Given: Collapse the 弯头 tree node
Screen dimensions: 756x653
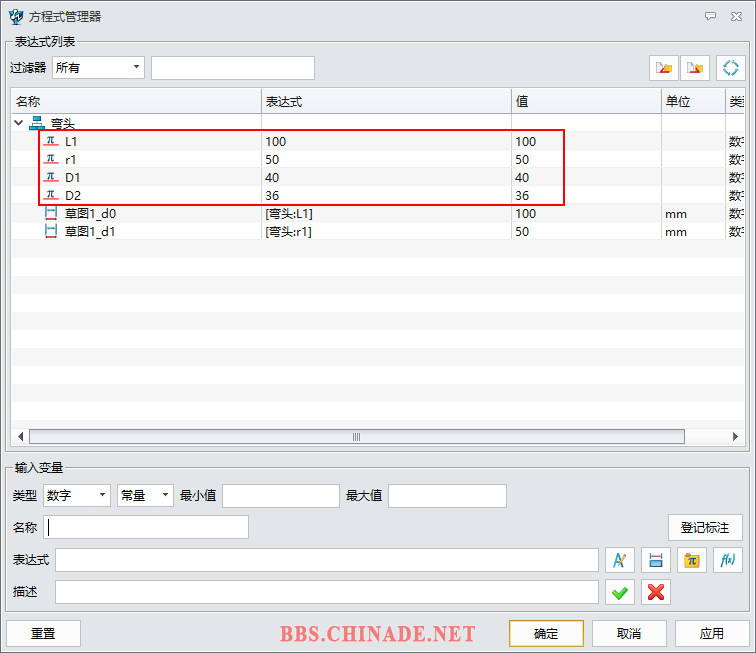Looking at the screenshot, I should 19,122.
